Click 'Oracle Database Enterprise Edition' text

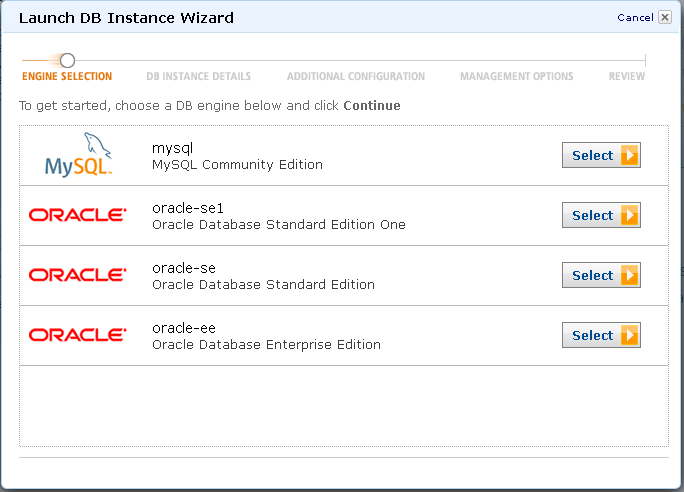(267, 345)
